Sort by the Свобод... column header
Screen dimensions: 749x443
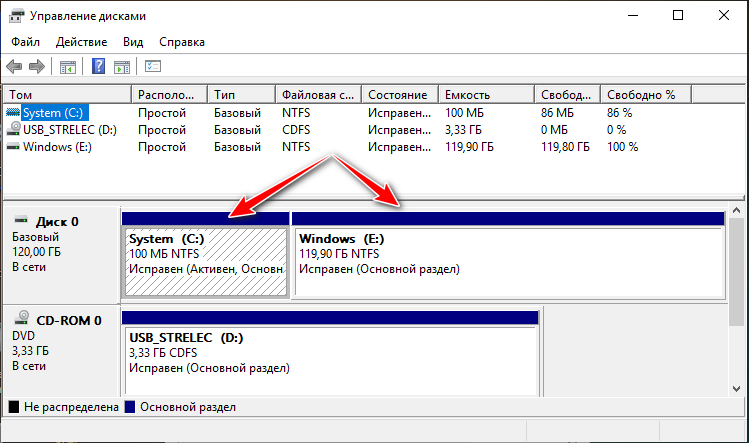567,95
